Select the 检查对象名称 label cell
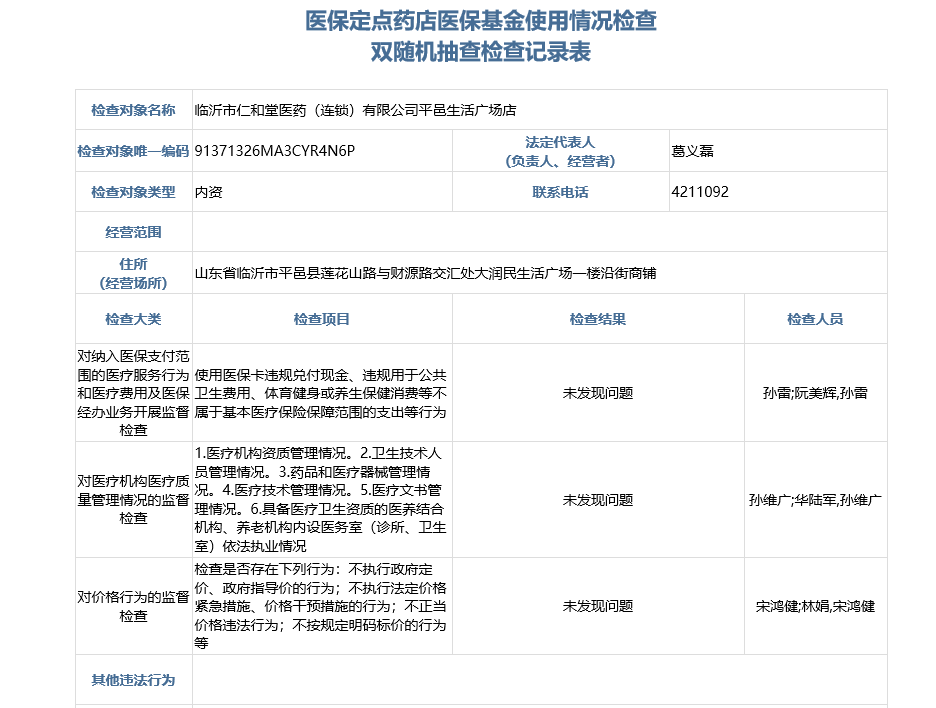Screen dimensions: 936x708 [x=133, y=110]
